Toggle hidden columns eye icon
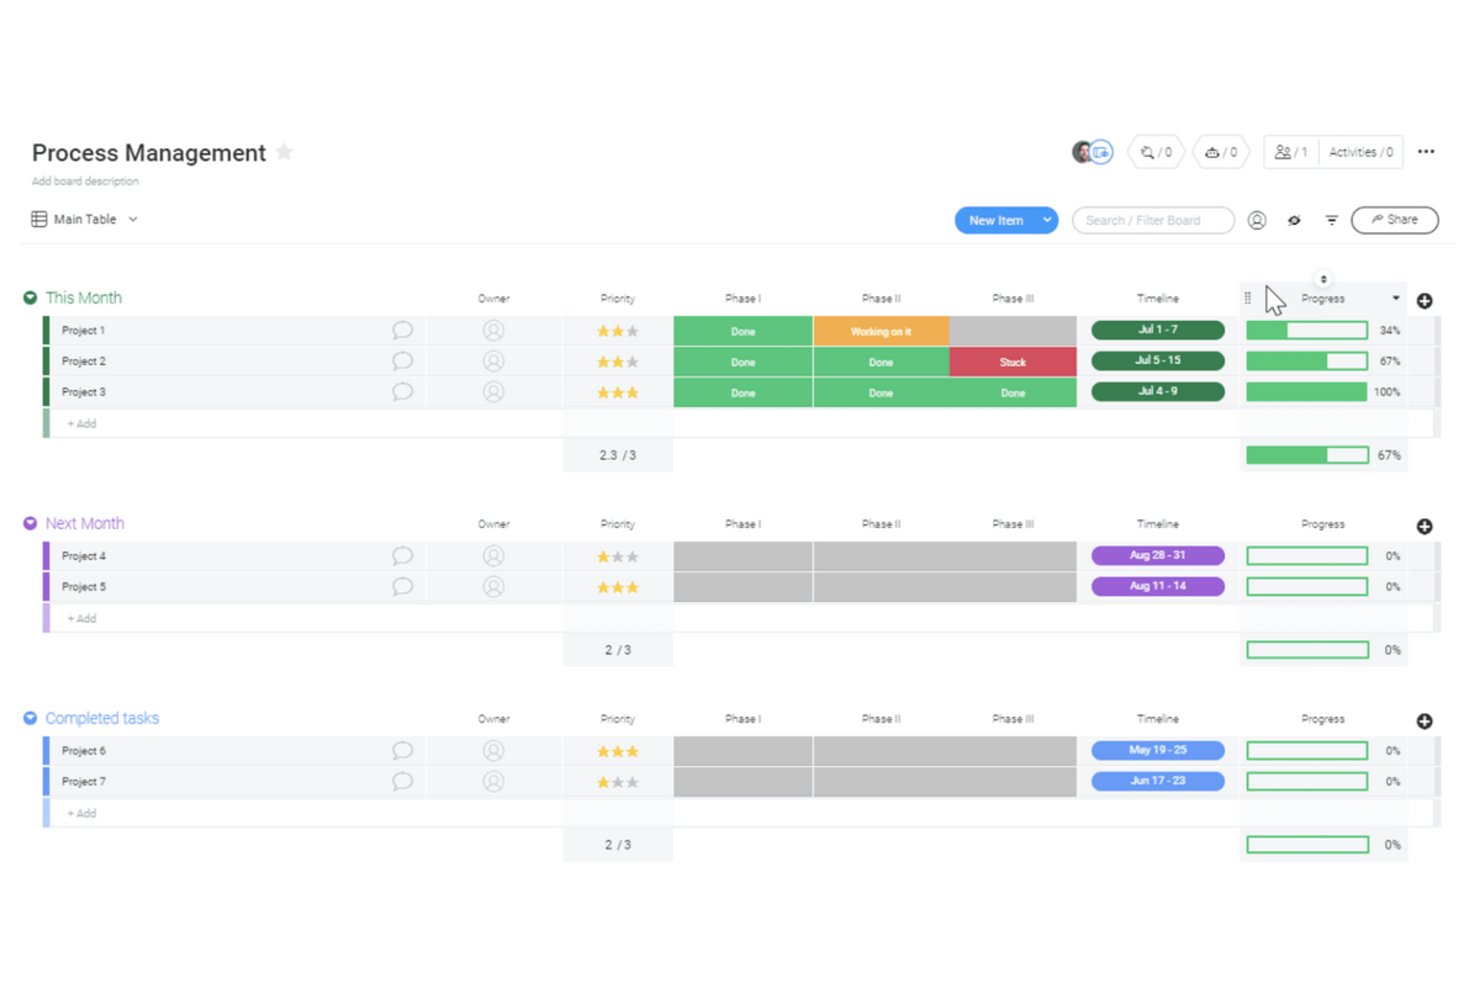 pyautogui.click(x=1294, y=220)
